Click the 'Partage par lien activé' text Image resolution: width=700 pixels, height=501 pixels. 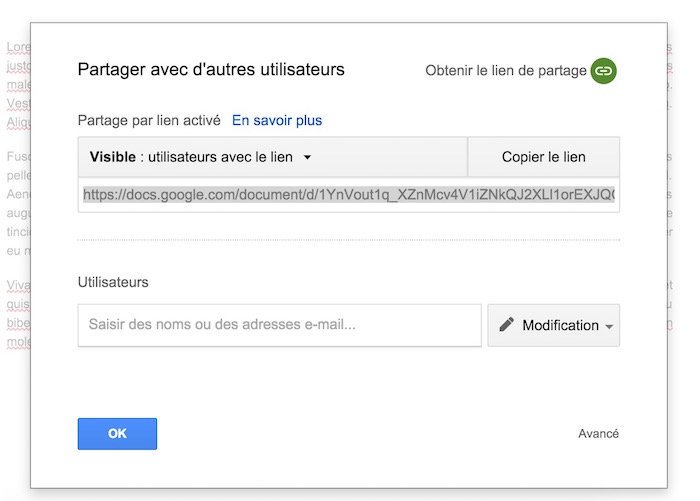coord(149,120)
